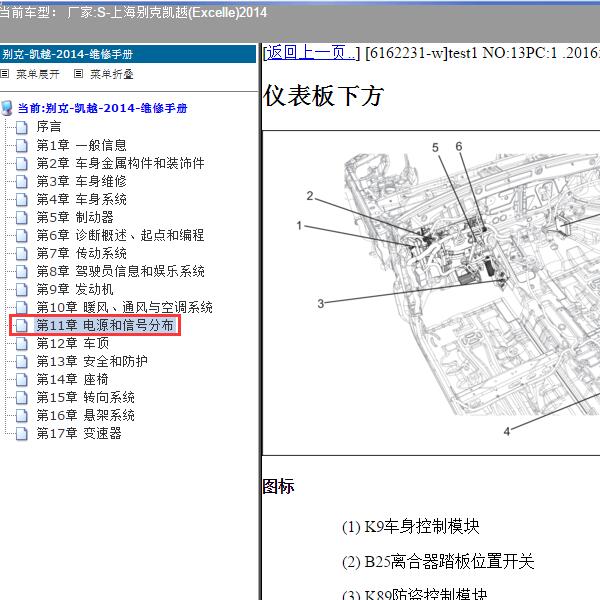Click legend entry (2) B25离合器踏板位置开关
The height and width of the screenshot is (600, 600).
438,562
